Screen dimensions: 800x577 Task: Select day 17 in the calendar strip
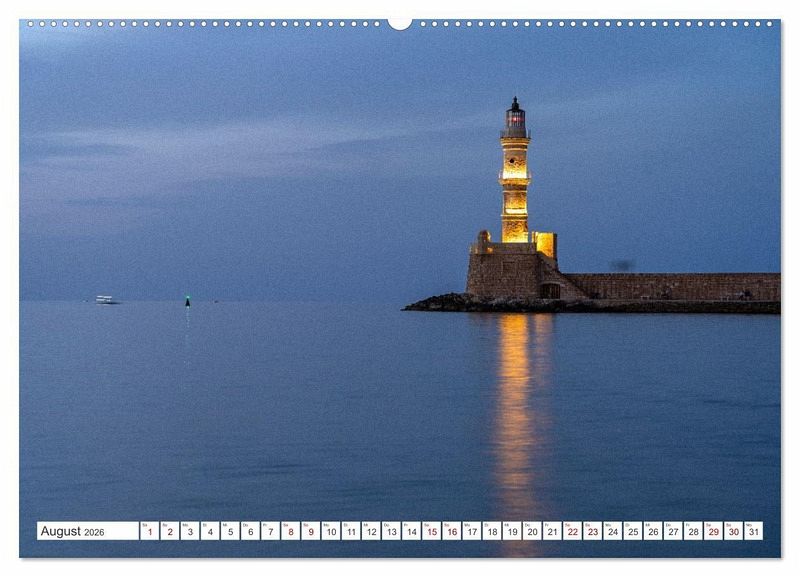(x=472, y=531)
